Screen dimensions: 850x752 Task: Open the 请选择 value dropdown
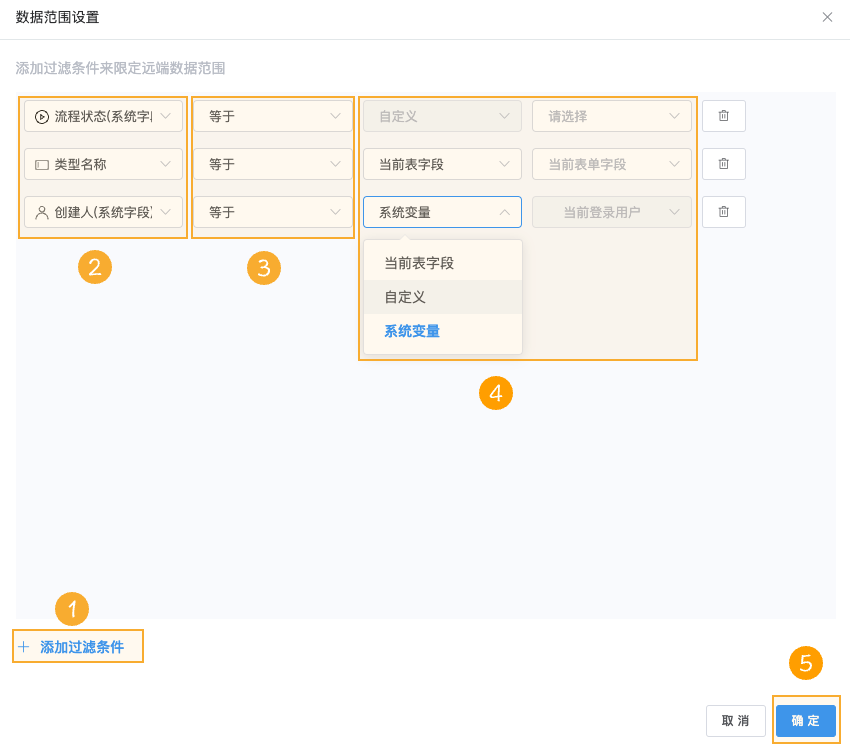[612, 116]
